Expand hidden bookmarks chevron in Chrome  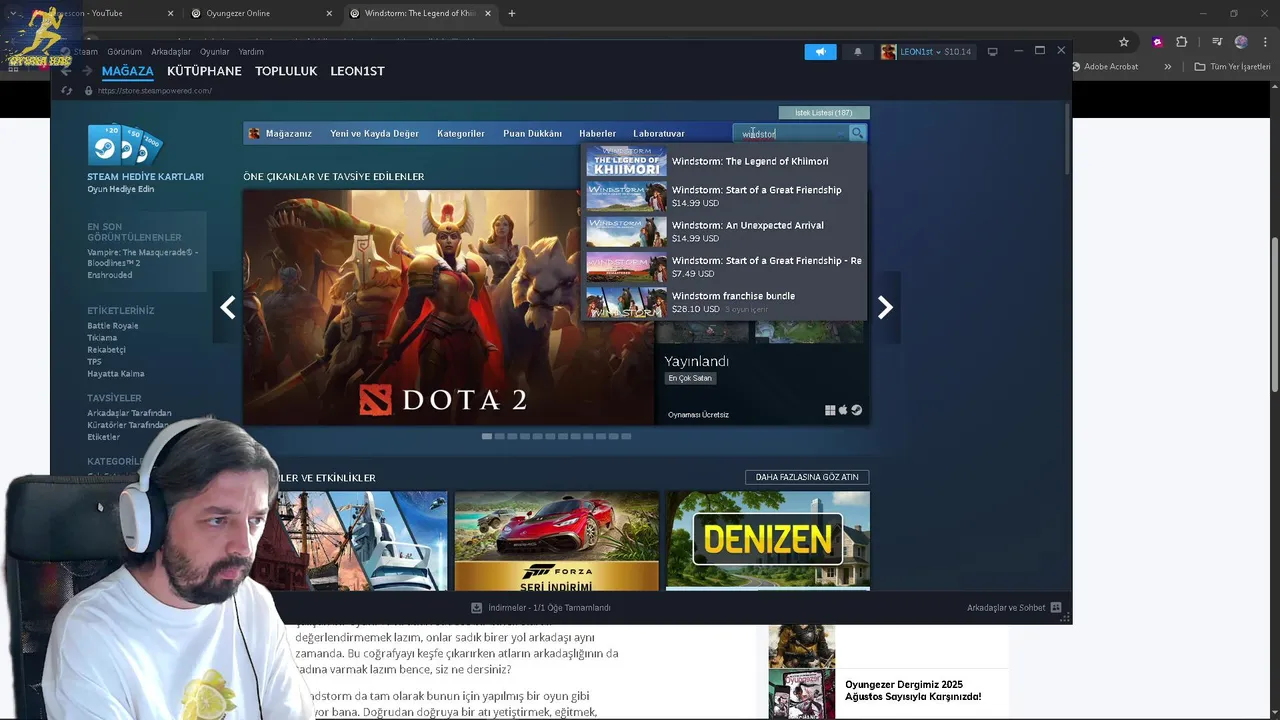(x=1167, y=67)
